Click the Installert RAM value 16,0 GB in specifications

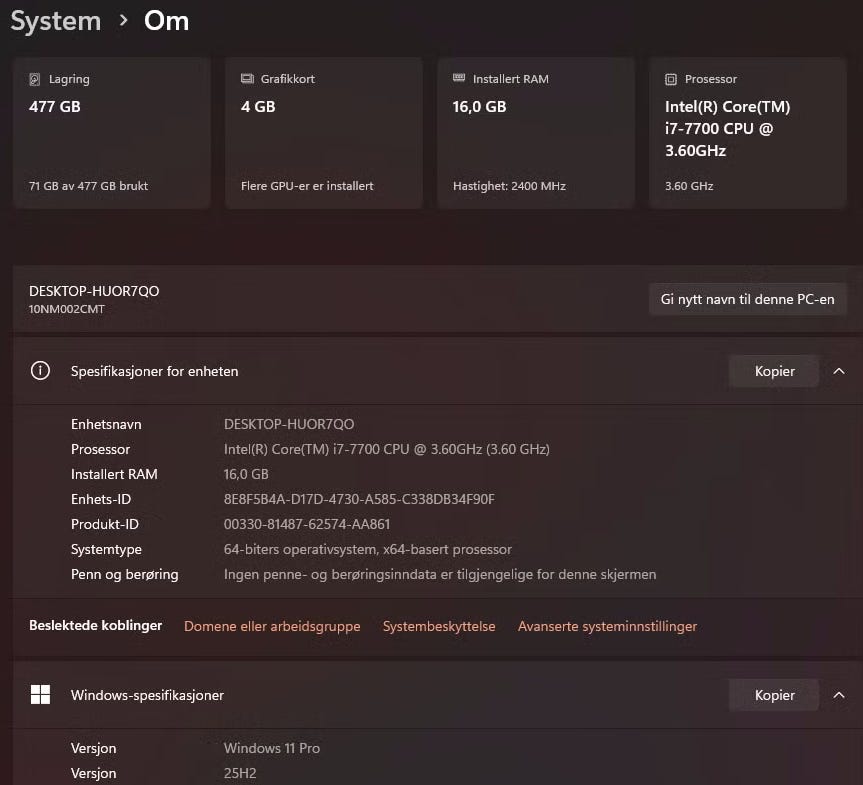pyautogui.click(x=246, y=474)
